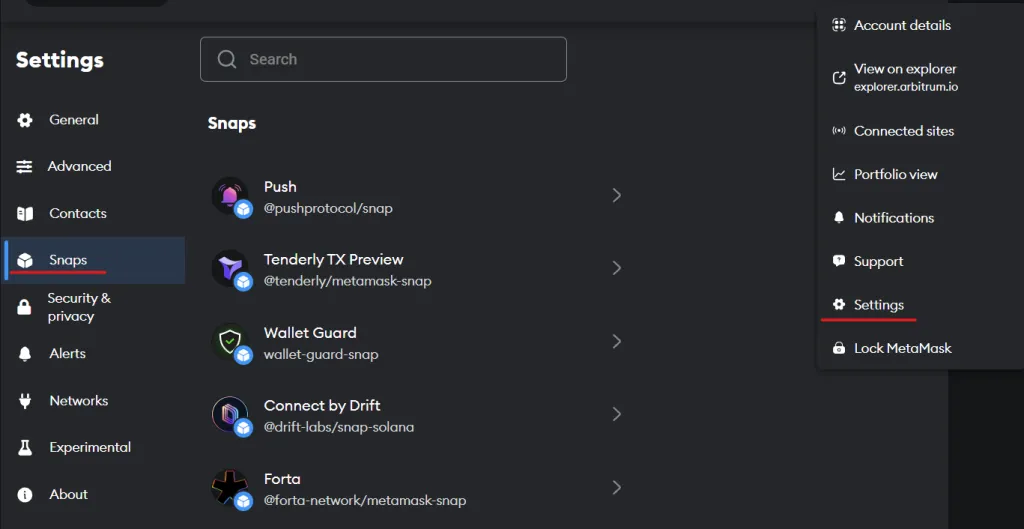This screenshot has height=529, width=1024.
Task: Expand the Wallet Guard chevron arrow
Action: point(616,341)
